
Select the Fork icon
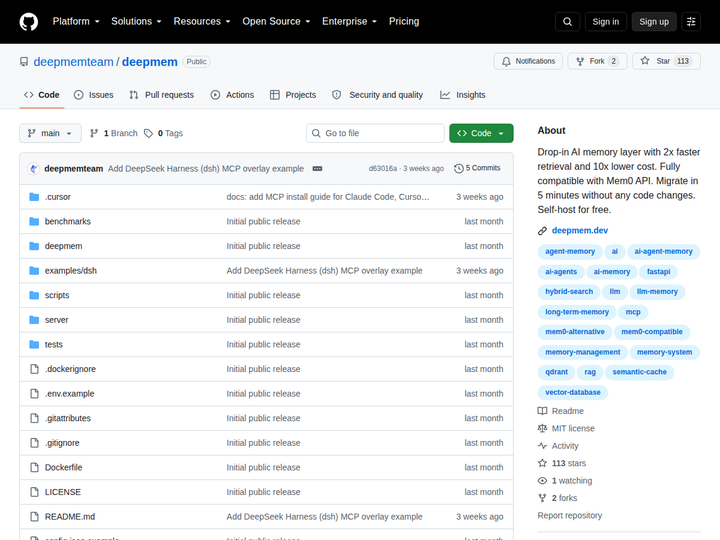coord(580,62)
